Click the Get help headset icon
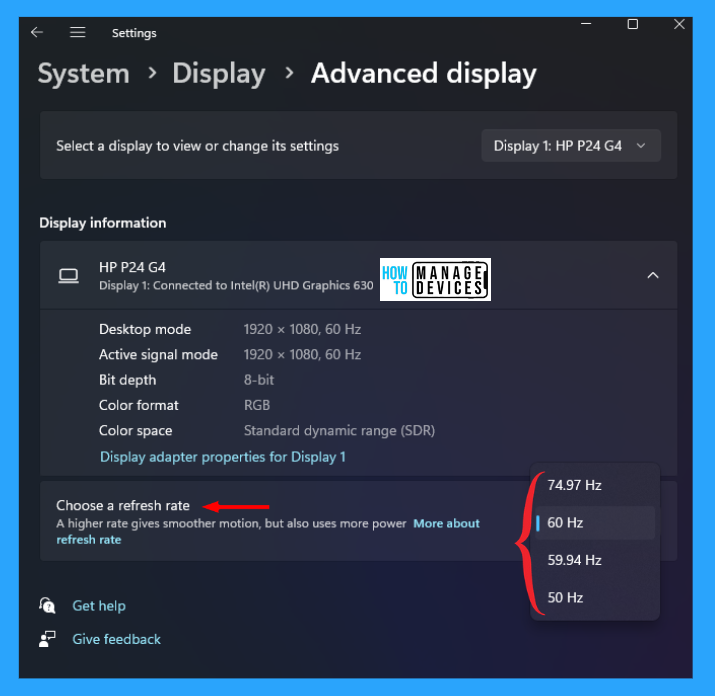The width and height of the screenshot is (715, 696). point(47,605)
